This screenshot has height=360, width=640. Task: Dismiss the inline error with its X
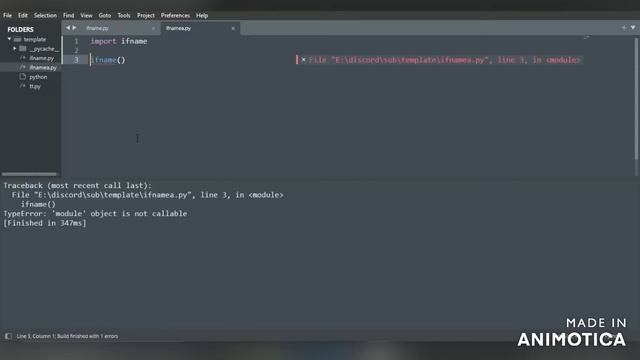tap(303, 60)
